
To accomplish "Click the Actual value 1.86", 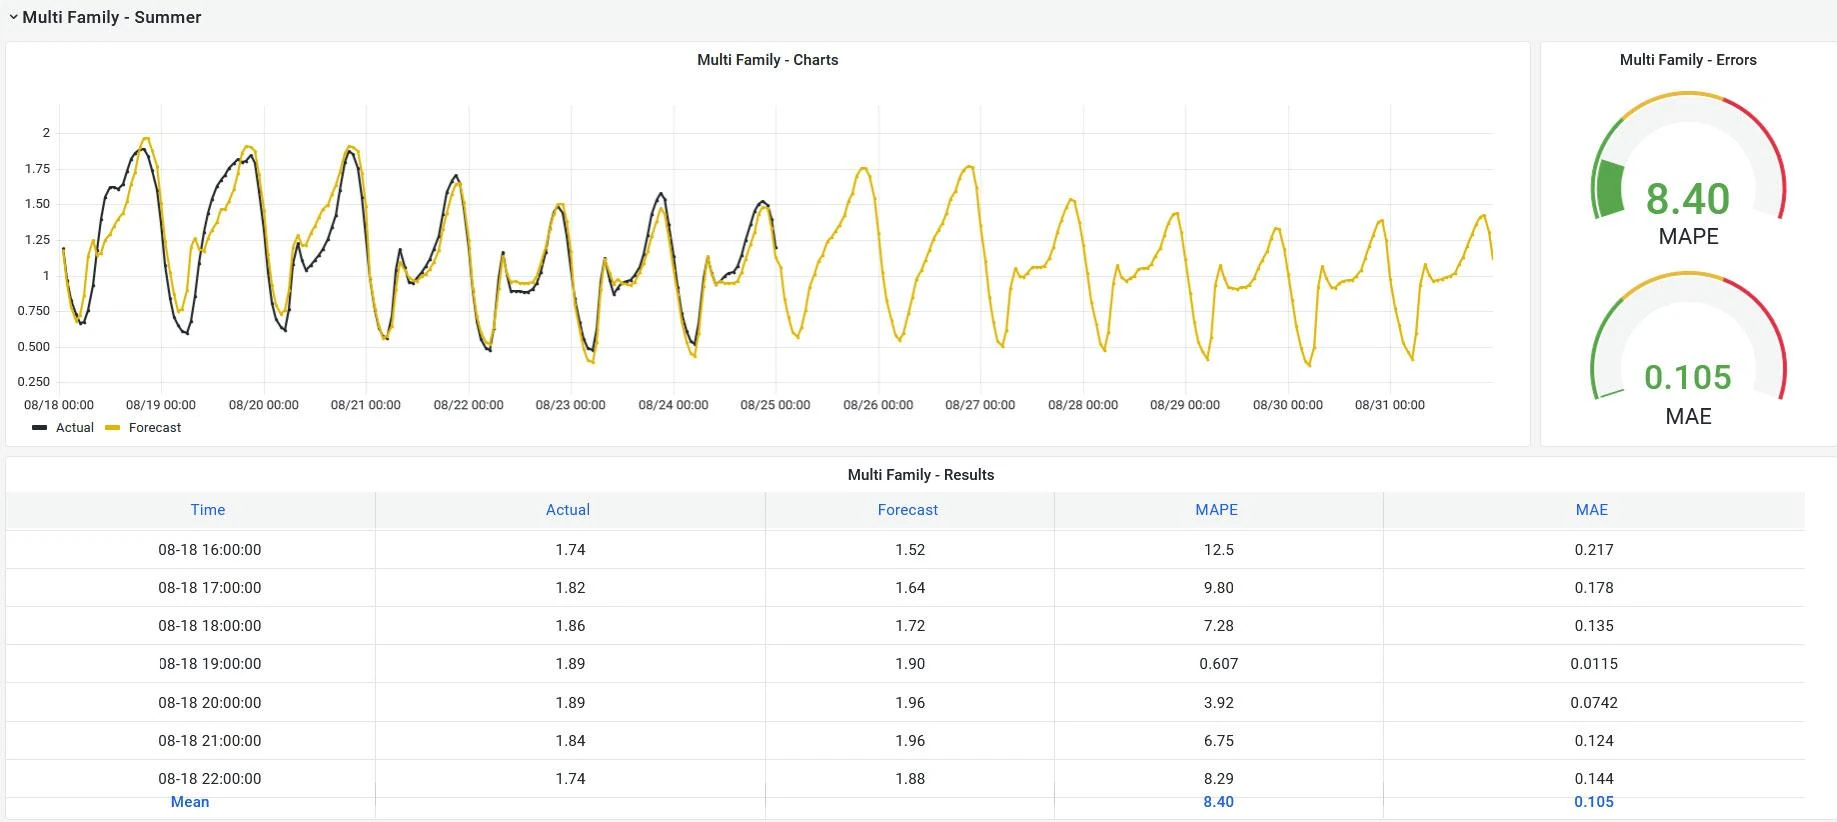I will [570, 626].
